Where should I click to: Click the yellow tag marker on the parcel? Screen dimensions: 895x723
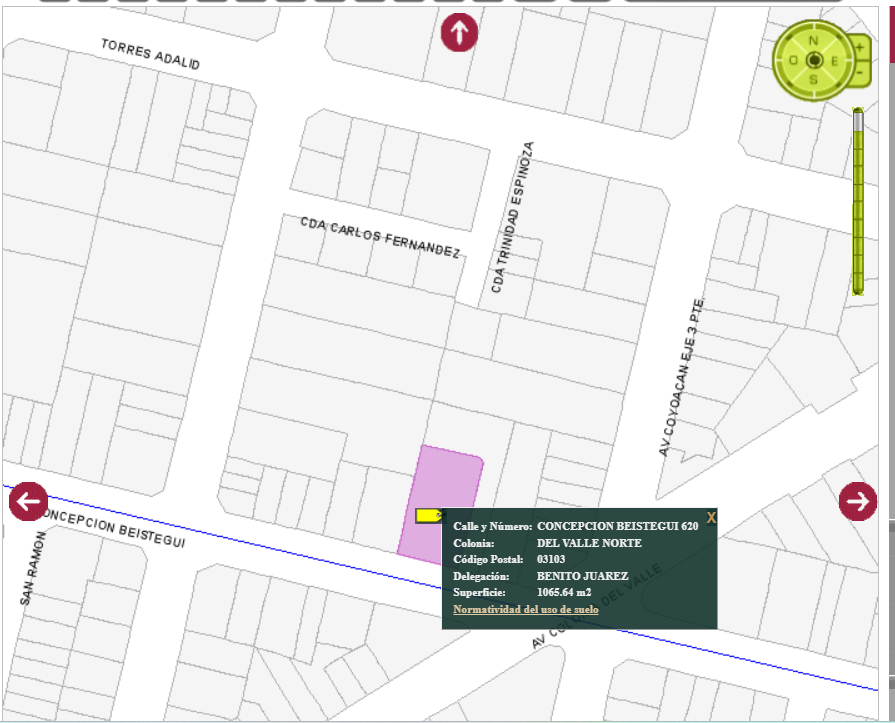[429, 516]
